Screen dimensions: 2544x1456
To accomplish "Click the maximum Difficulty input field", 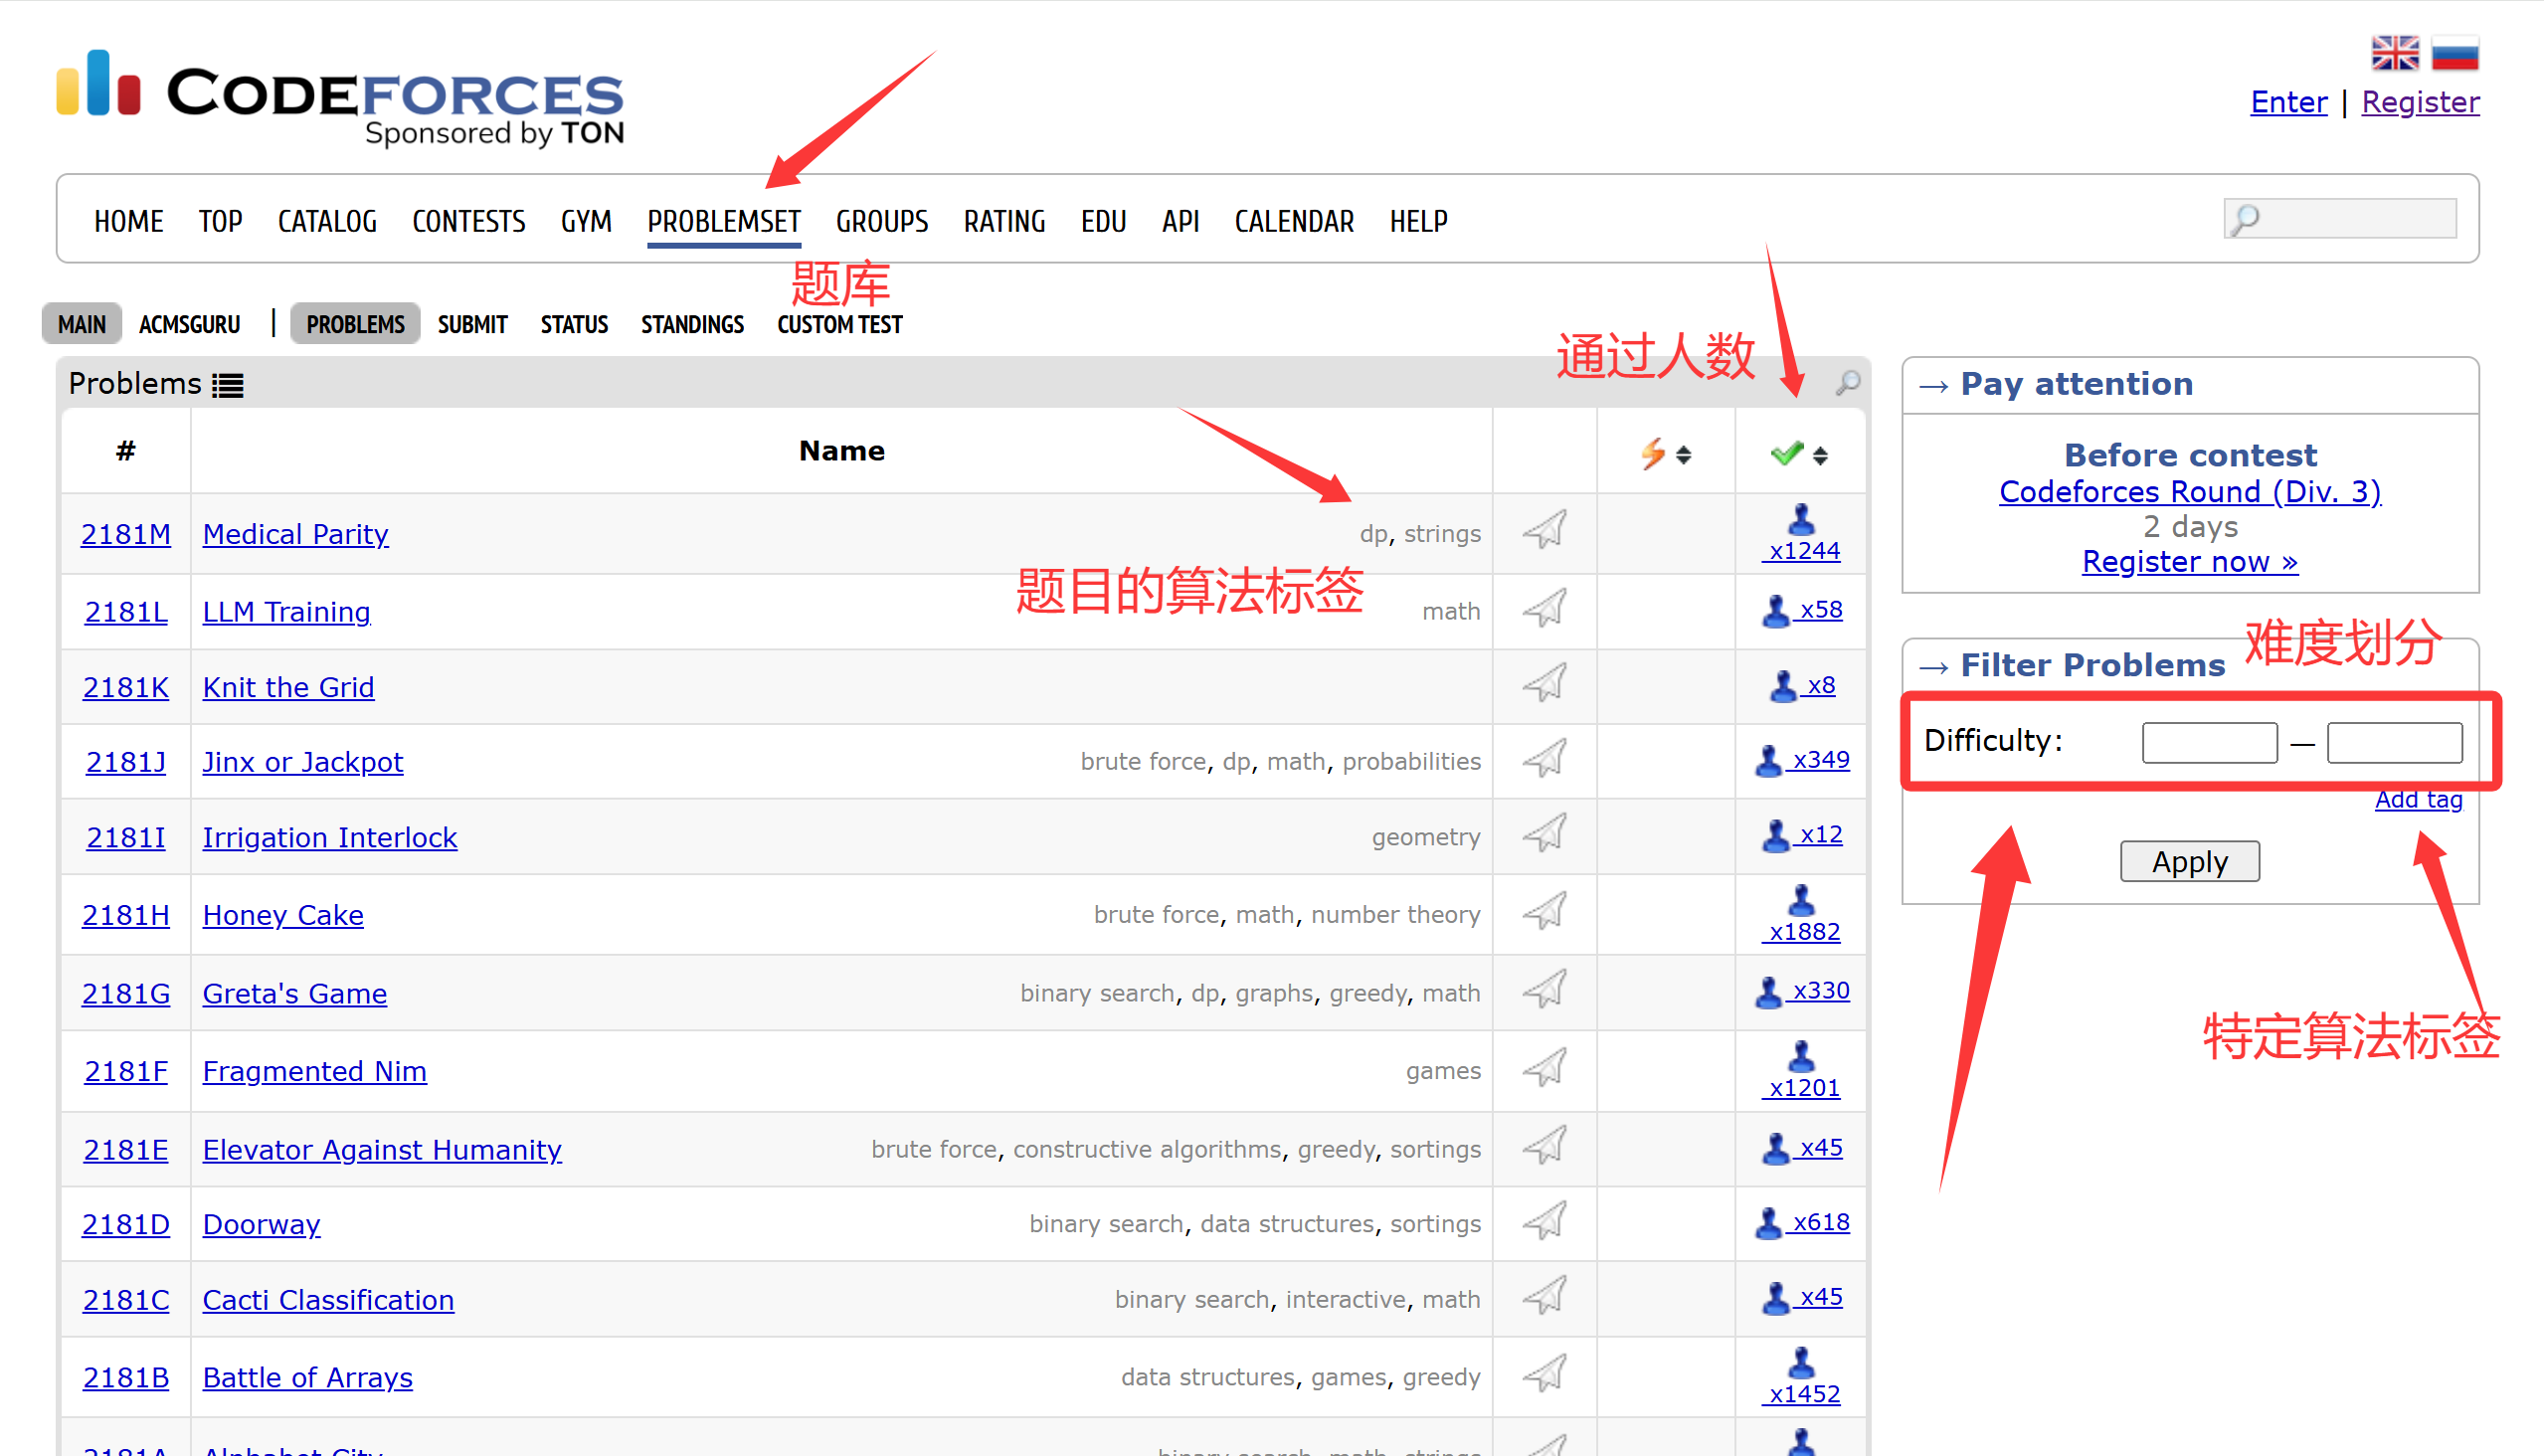I will click(x=2394, y=742).
